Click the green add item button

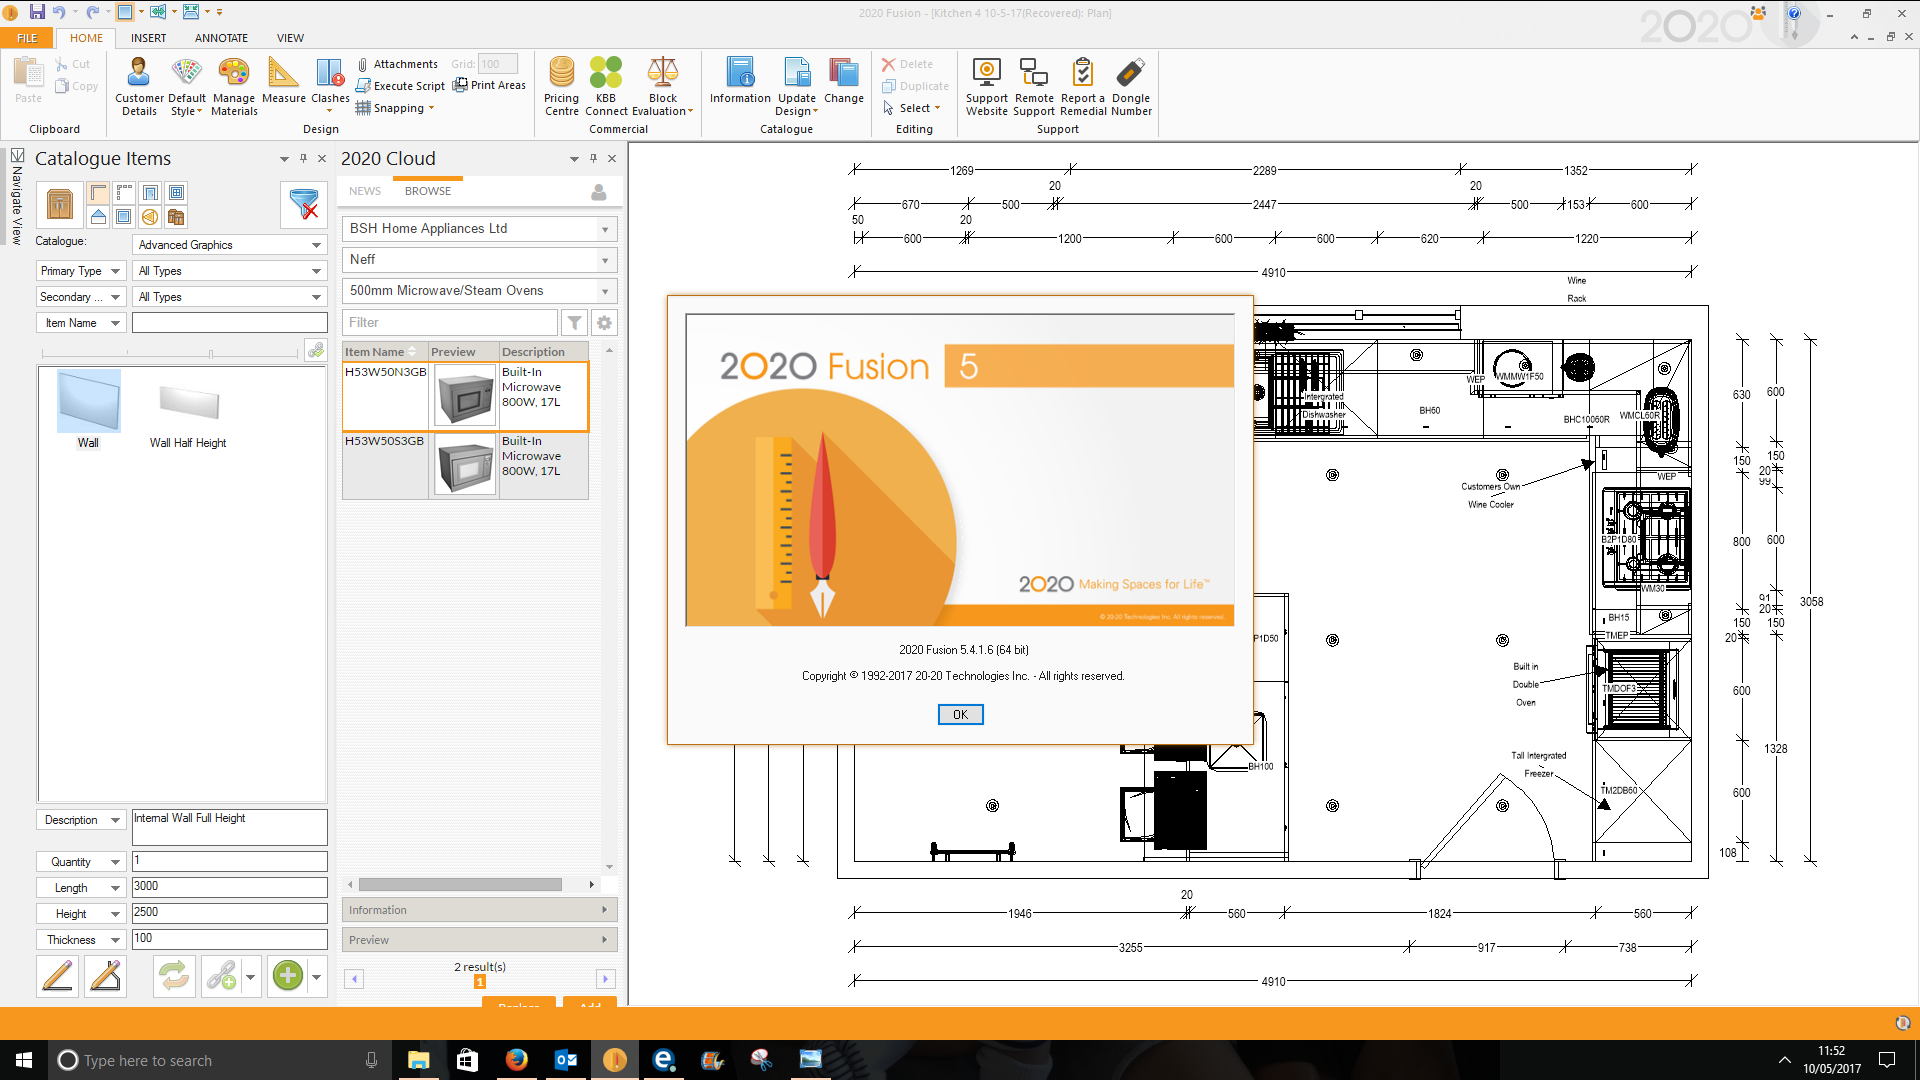(288, 975)
